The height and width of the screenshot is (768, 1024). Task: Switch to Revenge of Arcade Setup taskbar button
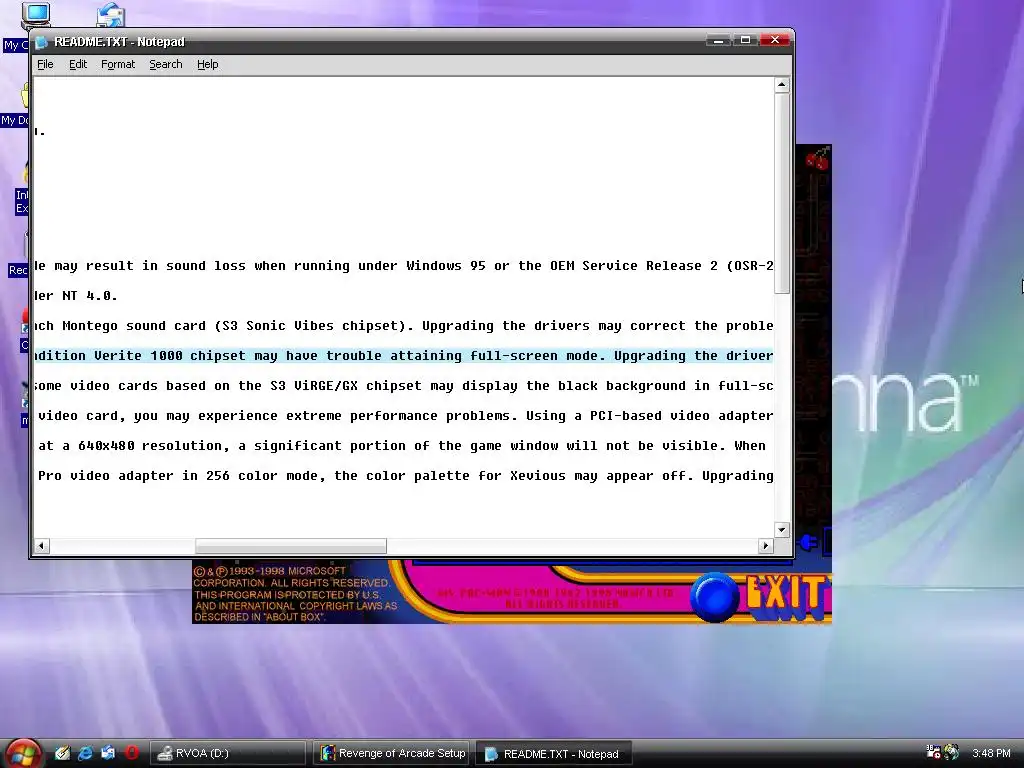(x=392, y=753)
